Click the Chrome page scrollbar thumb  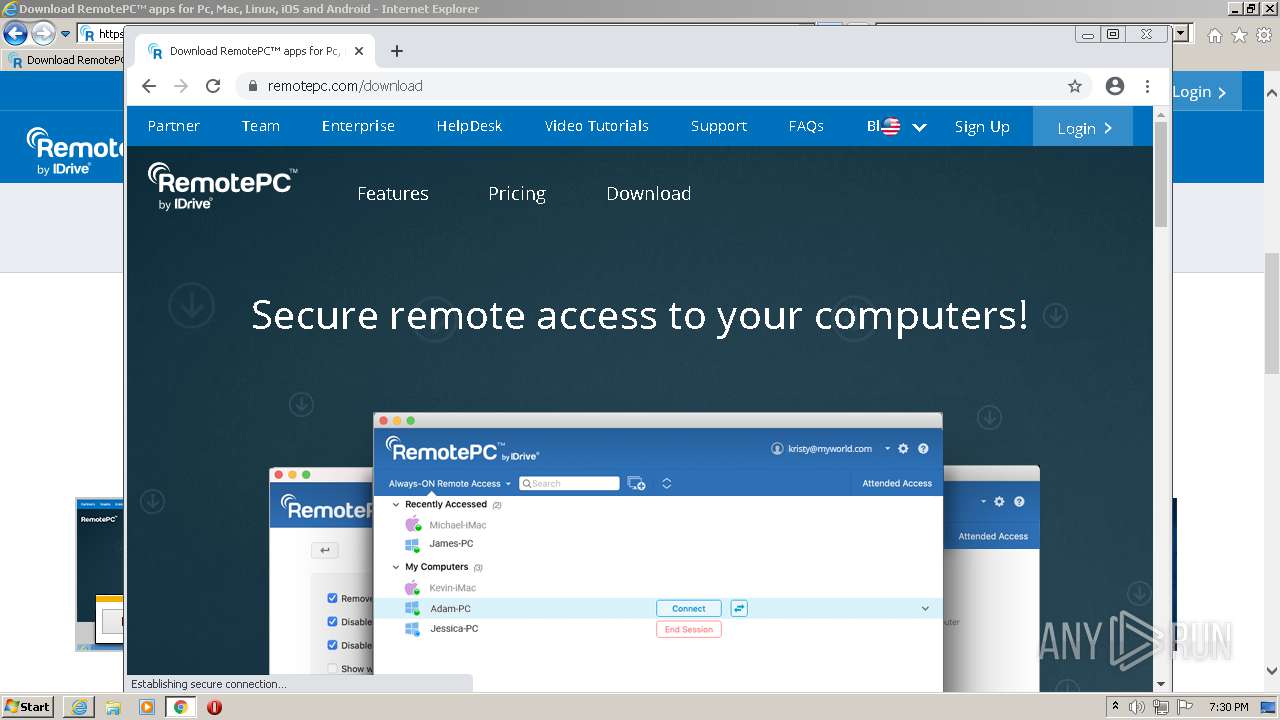1161,174
